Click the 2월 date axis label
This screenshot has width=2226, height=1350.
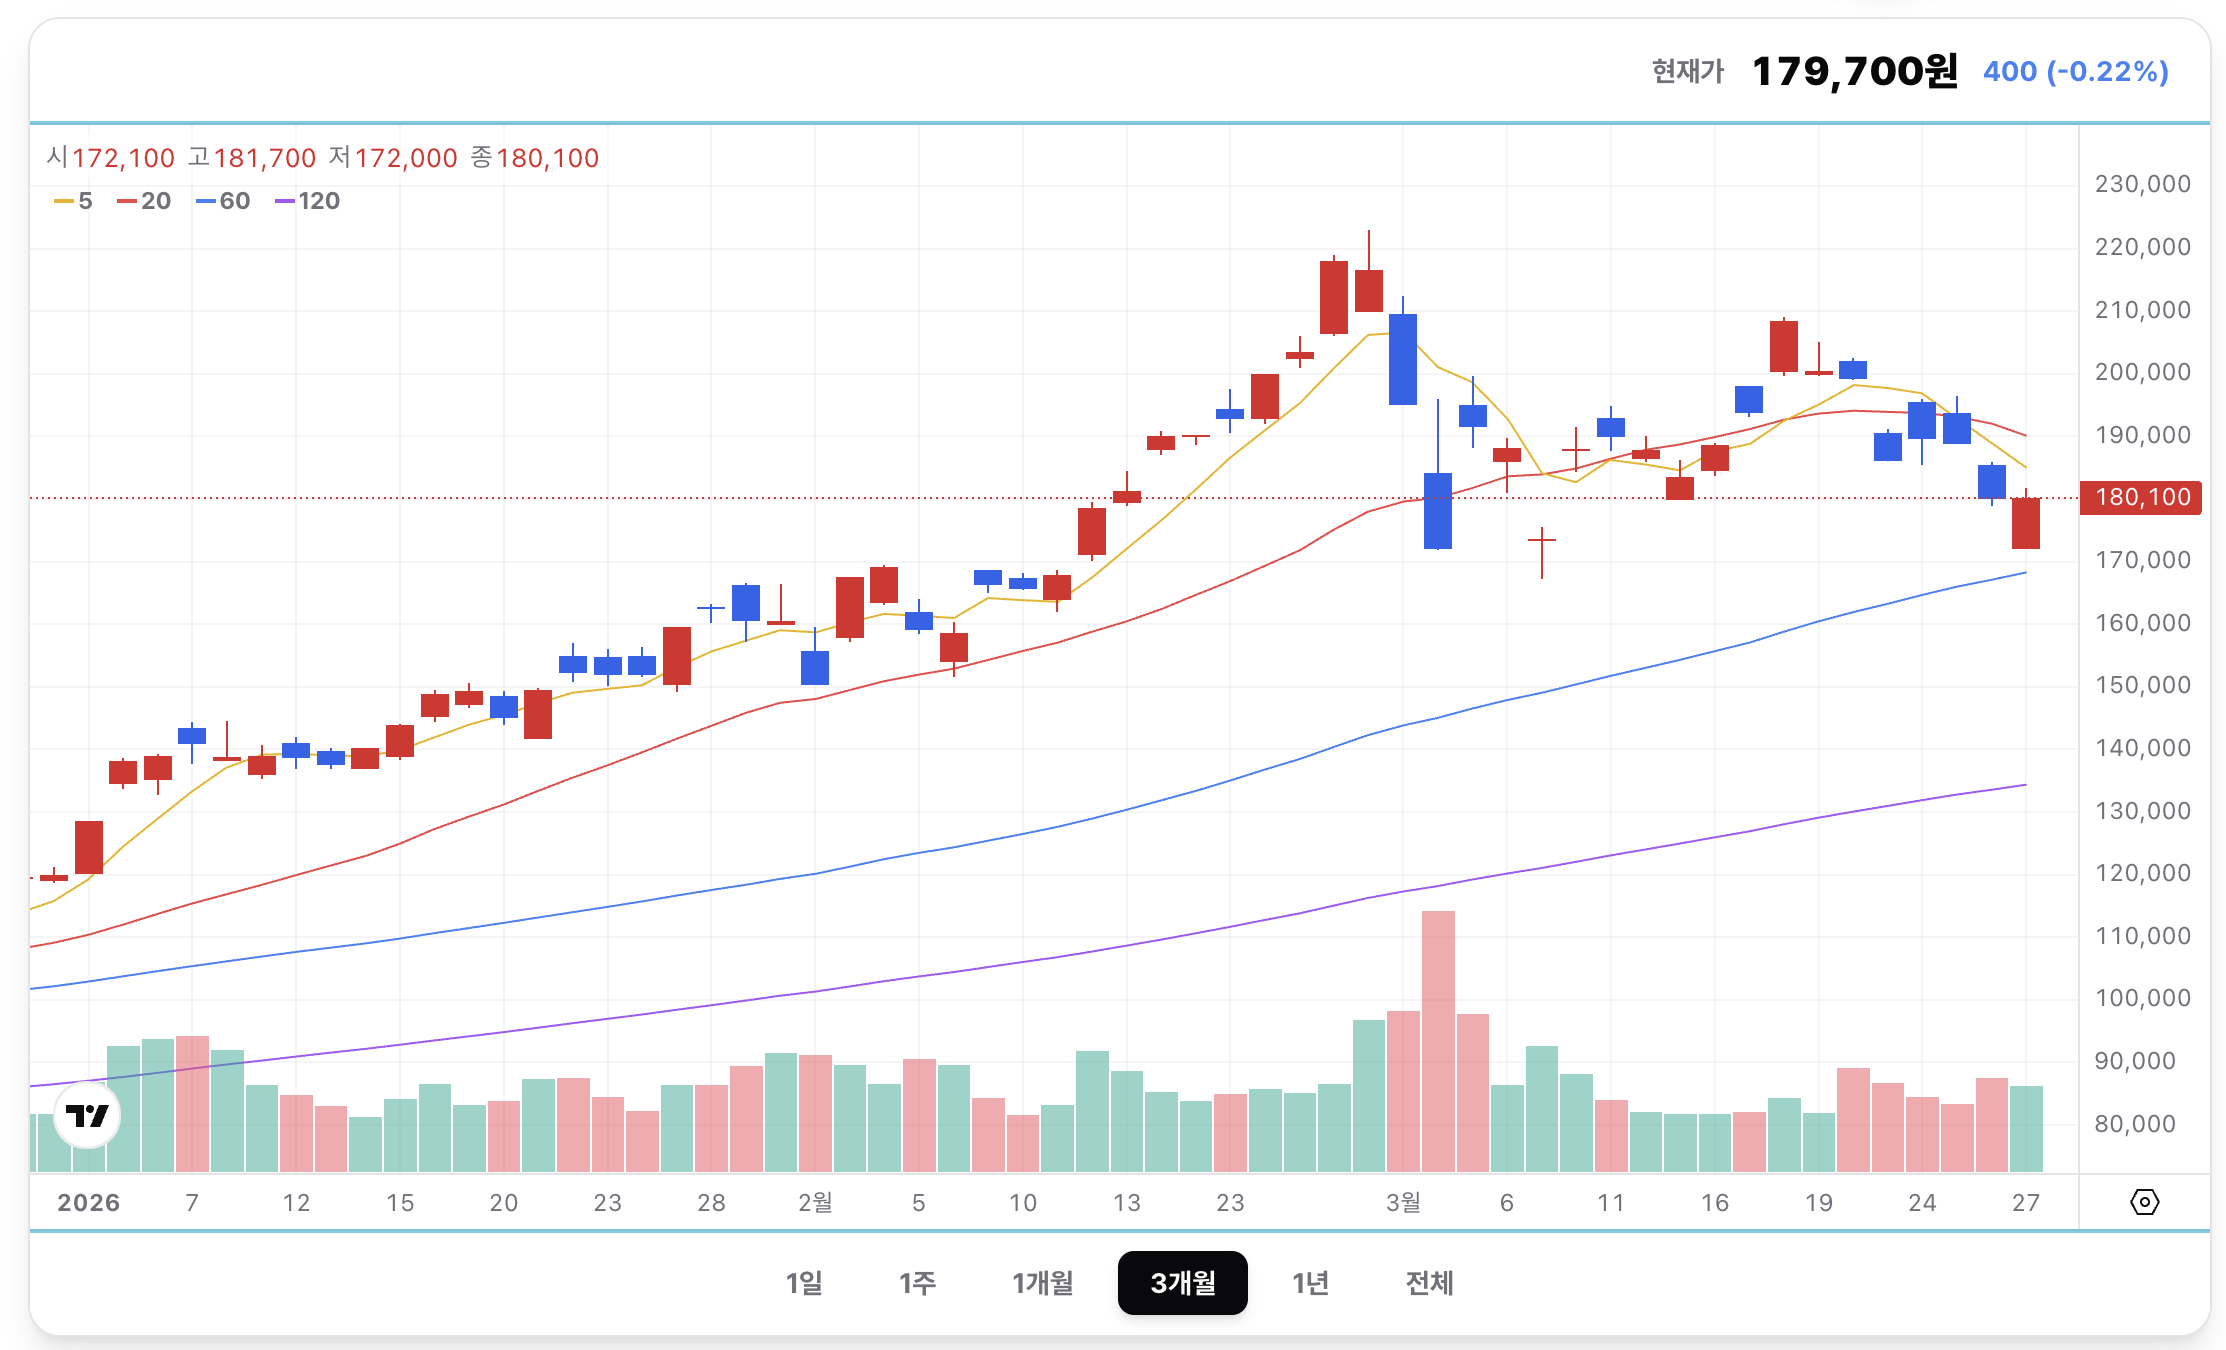click(815, 1202)
